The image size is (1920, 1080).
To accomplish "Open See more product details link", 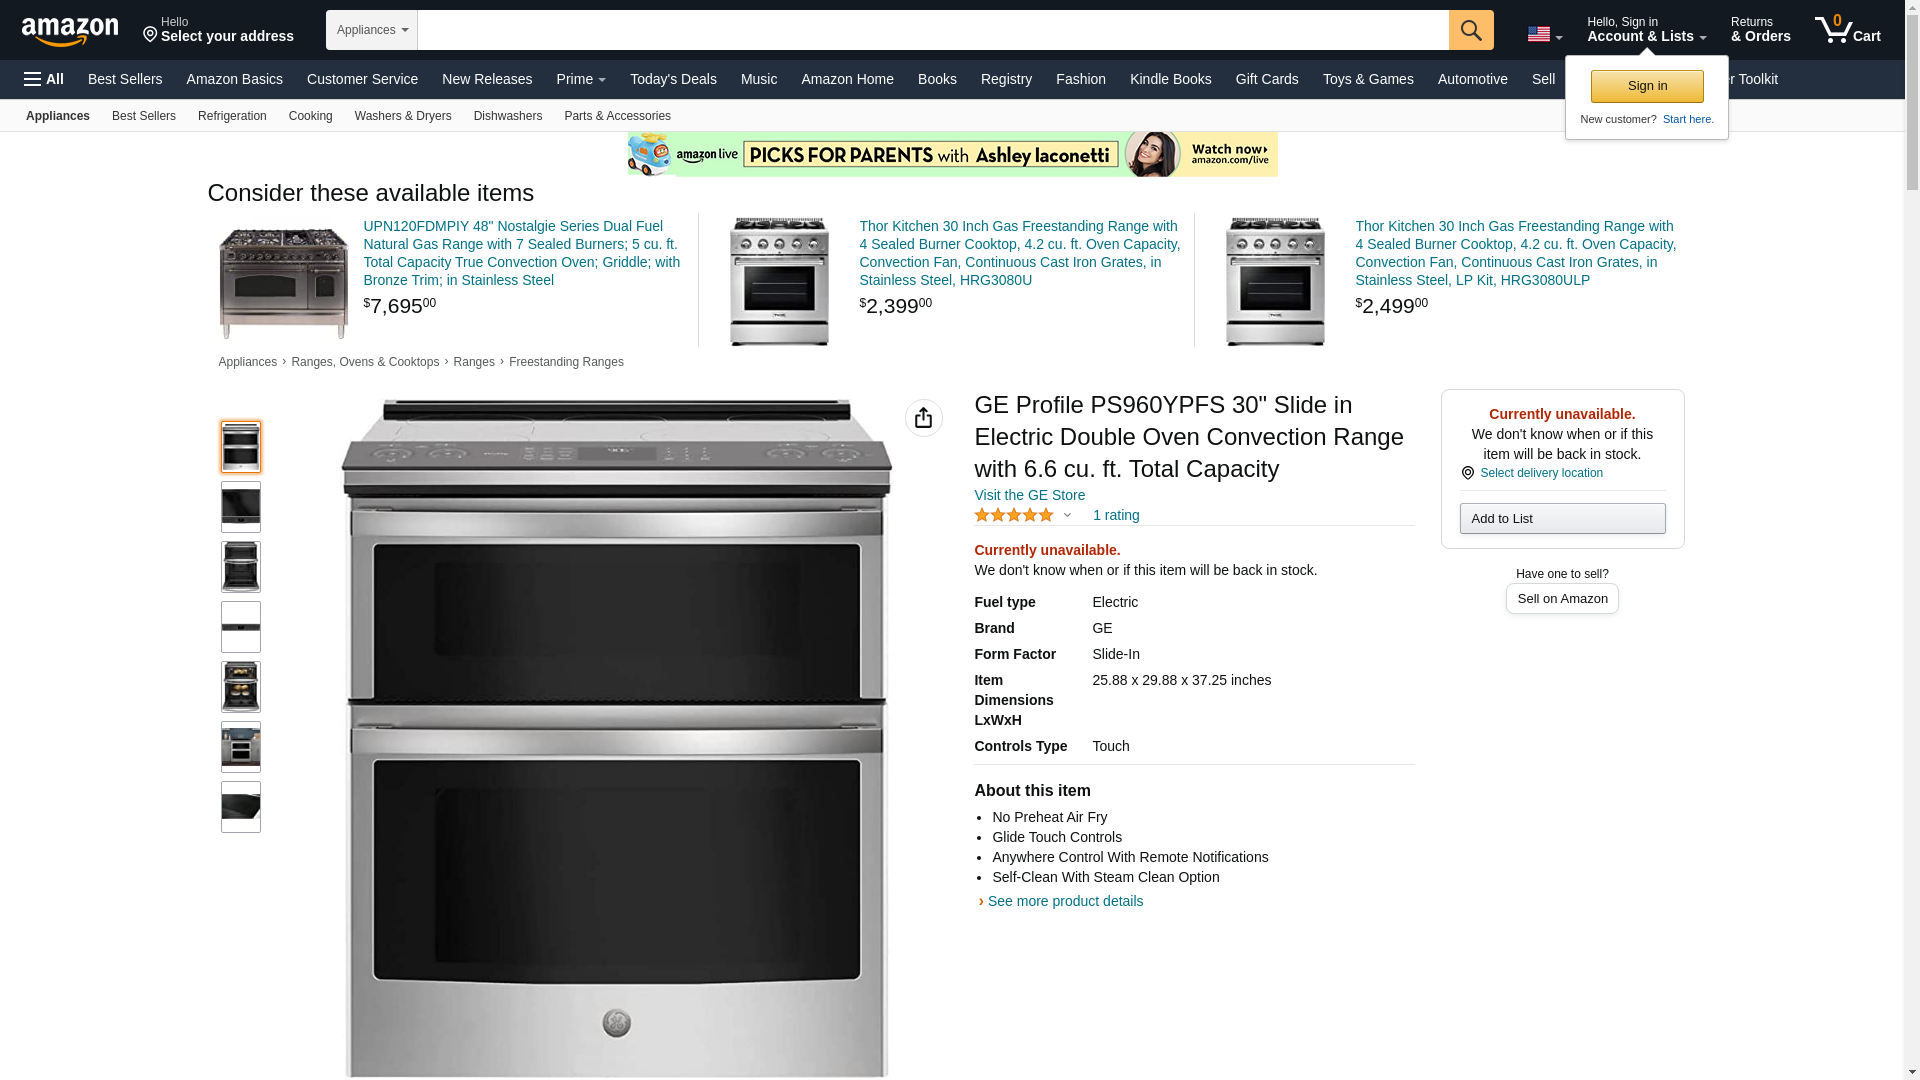I will (x=1065, y=901).
